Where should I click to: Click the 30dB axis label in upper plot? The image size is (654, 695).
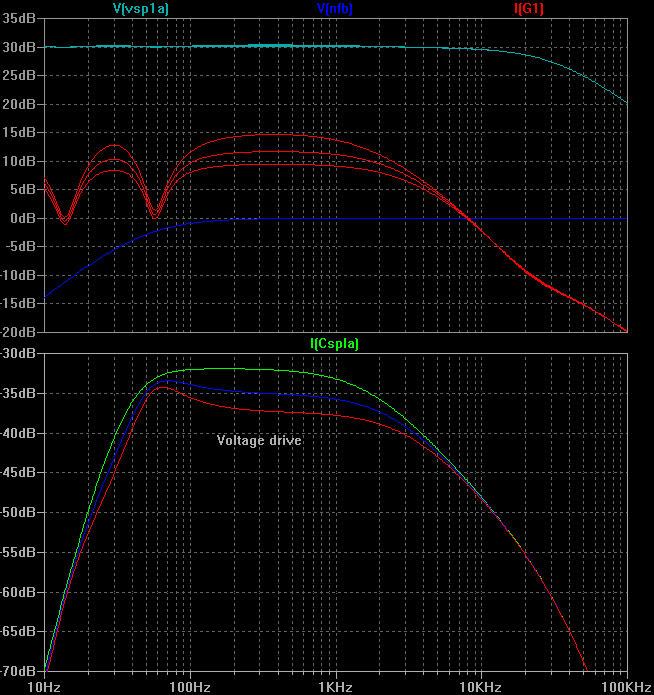(19, 47)
